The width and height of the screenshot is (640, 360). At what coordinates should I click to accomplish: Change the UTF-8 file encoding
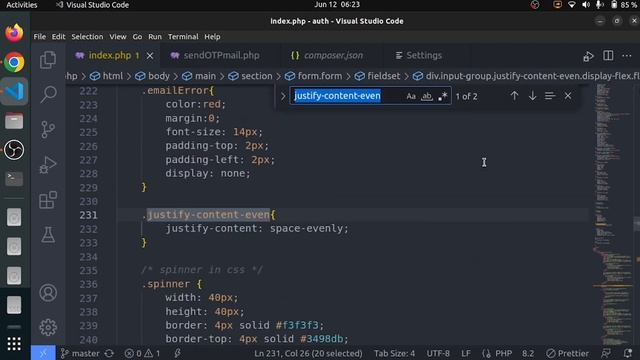438,353
